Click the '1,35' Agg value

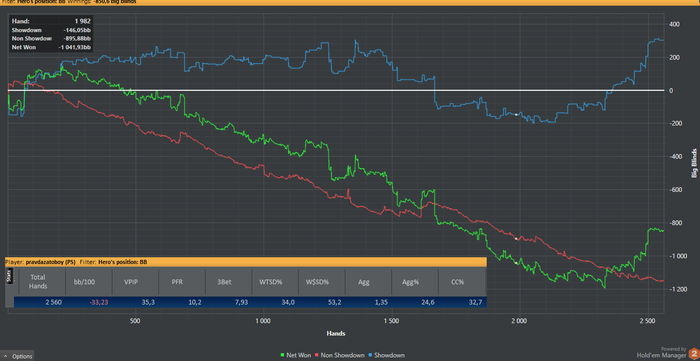[381, 302]
